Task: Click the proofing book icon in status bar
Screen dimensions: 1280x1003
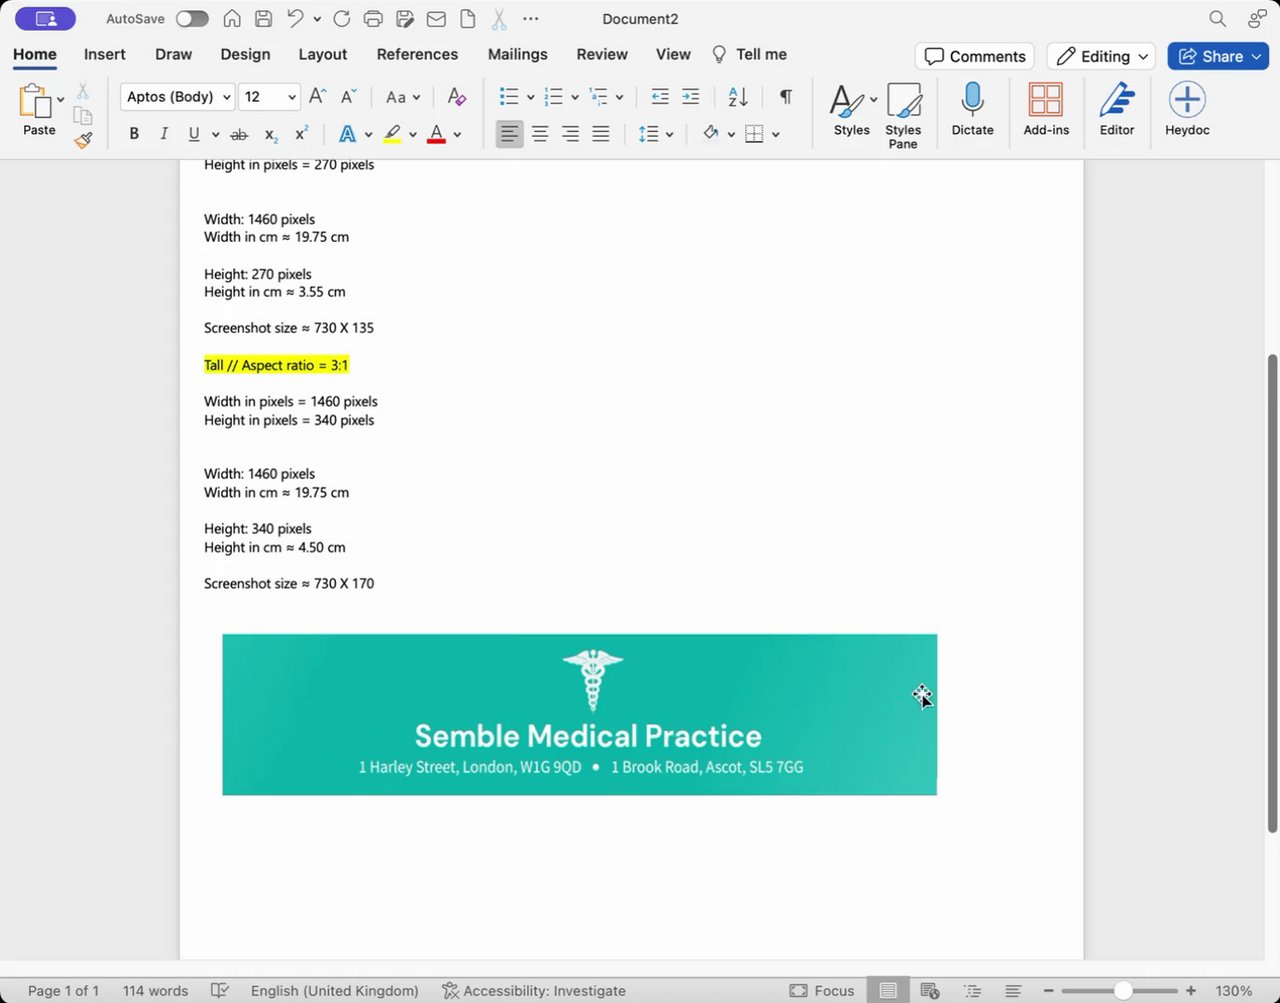Action: pos(220,990)
